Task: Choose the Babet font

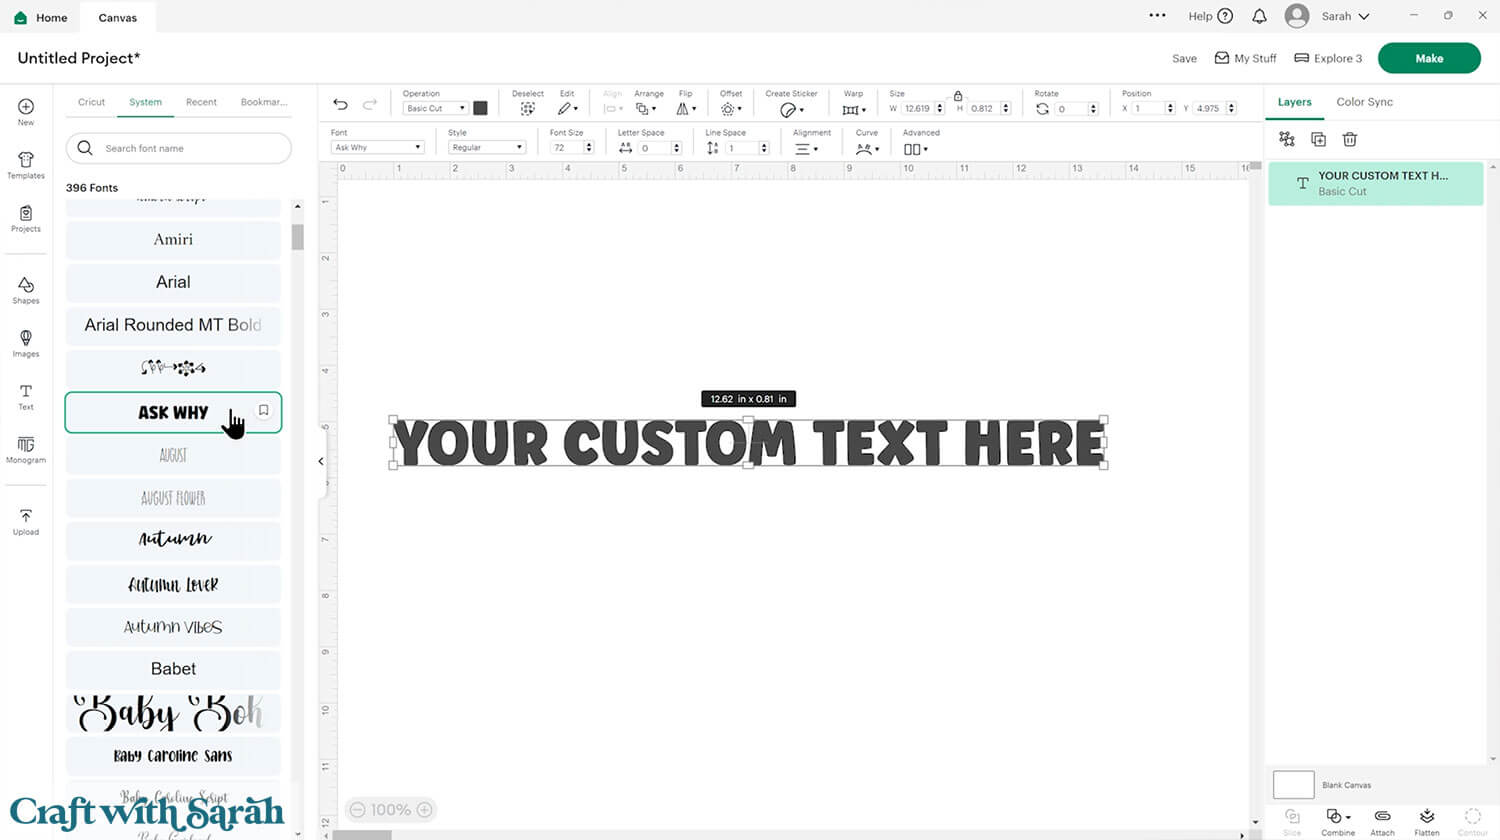Action: click(173, 669)
